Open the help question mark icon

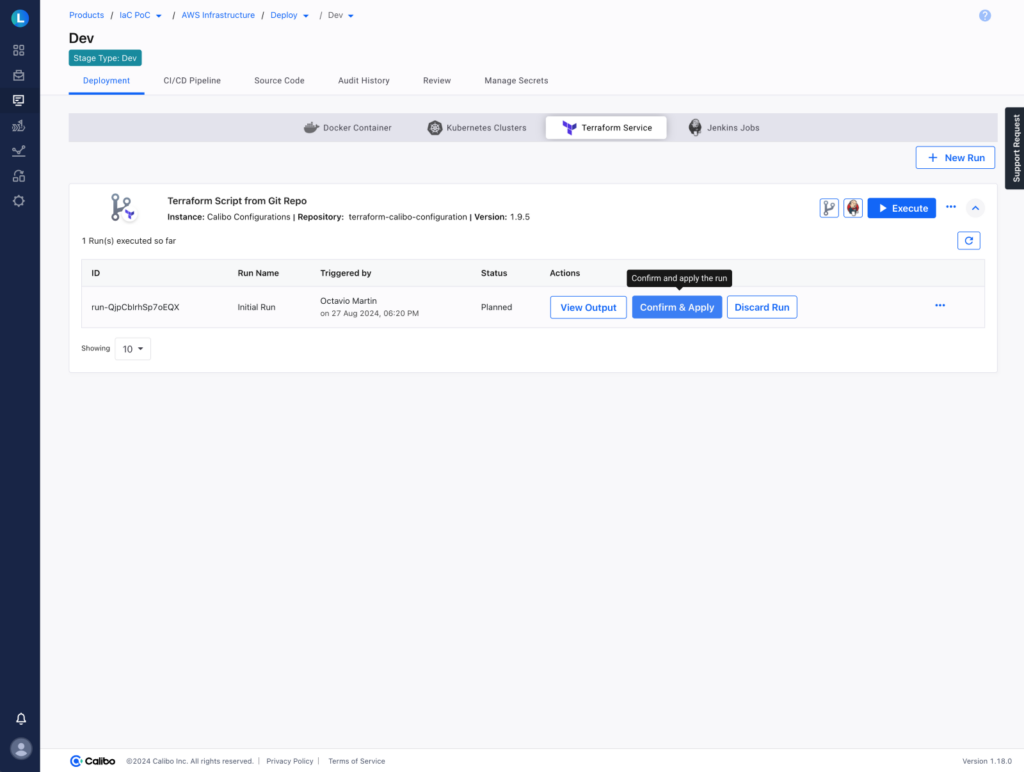pos(985,16)
